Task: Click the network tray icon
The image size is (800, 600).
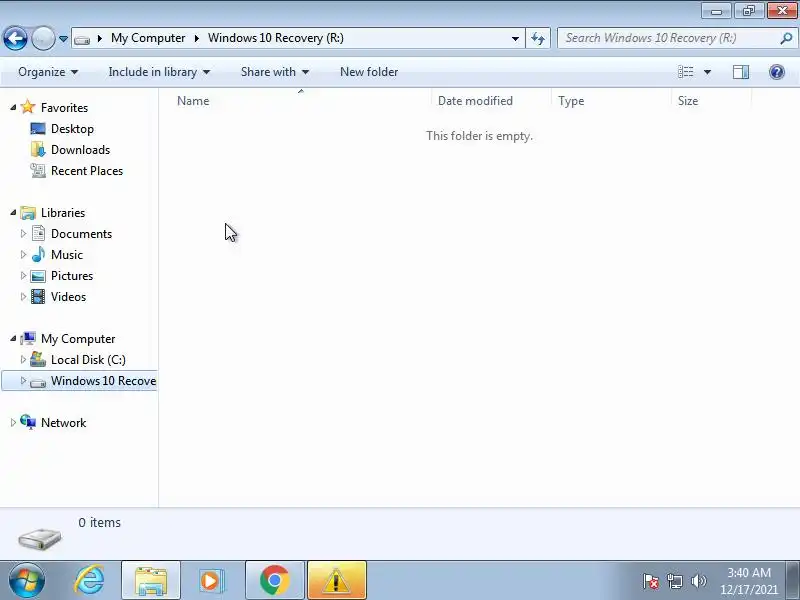Action: pyautogui.click(x=674, y=581)
